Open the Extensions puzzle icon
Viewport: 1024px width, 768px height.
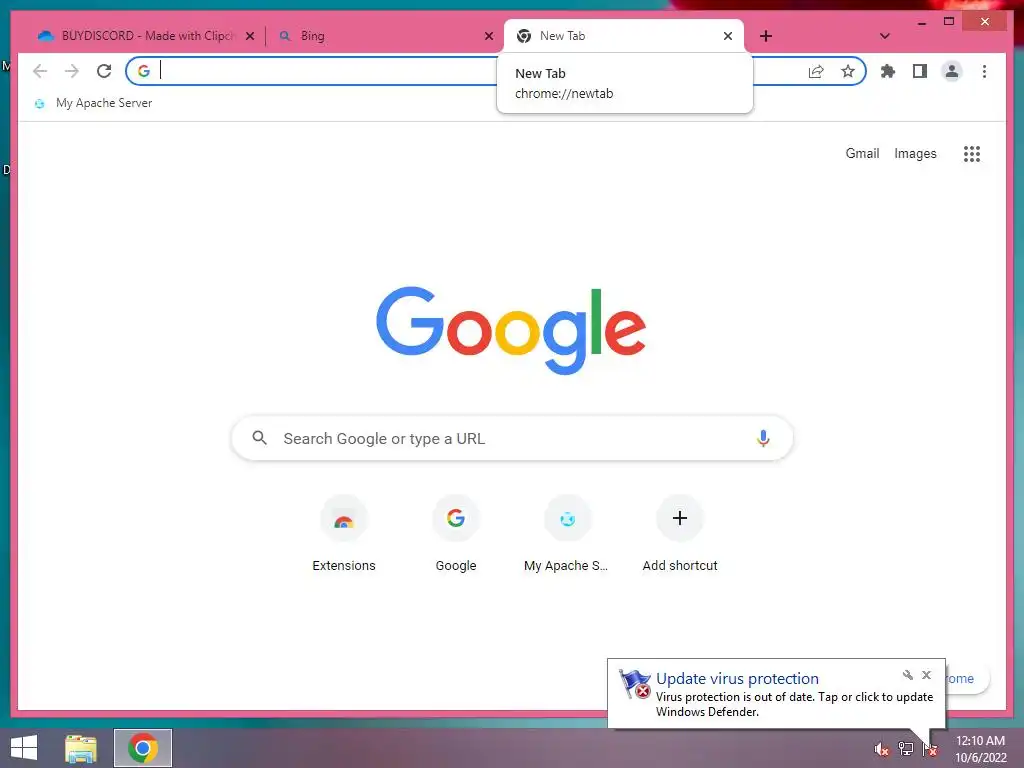(888, 71)
